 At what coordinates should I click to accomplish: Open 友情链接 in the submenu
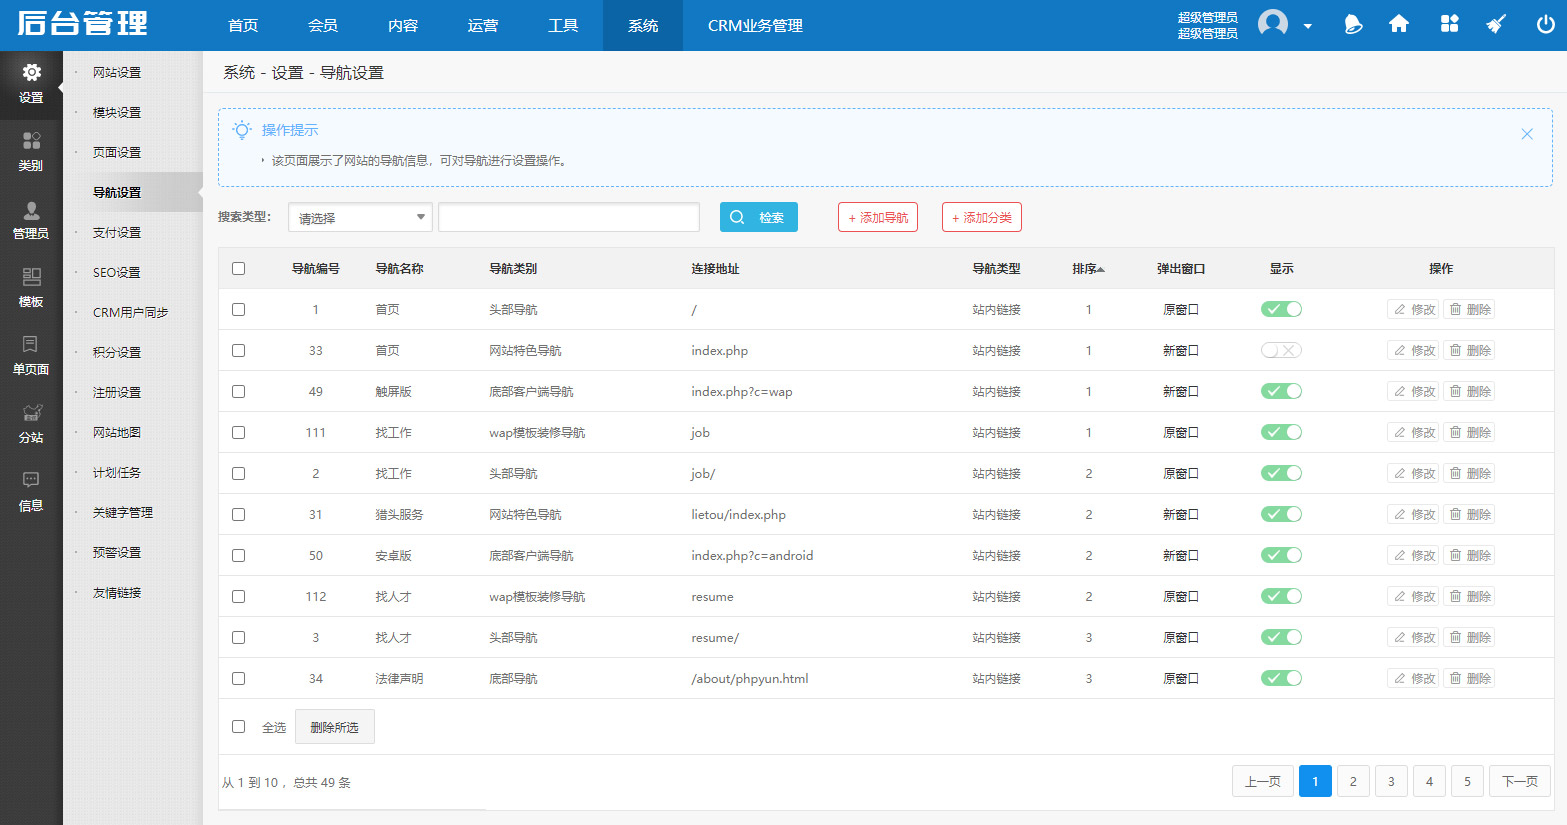[x=117, y=592]
